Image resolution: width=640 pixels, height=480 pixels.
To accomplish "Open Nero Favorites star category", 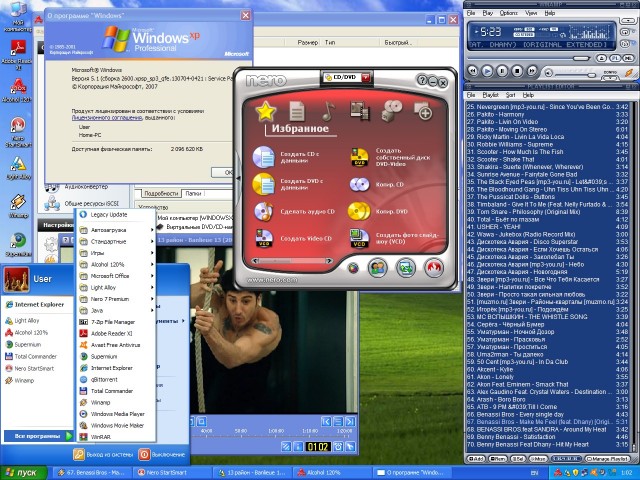I will click(x=265, y=111).
